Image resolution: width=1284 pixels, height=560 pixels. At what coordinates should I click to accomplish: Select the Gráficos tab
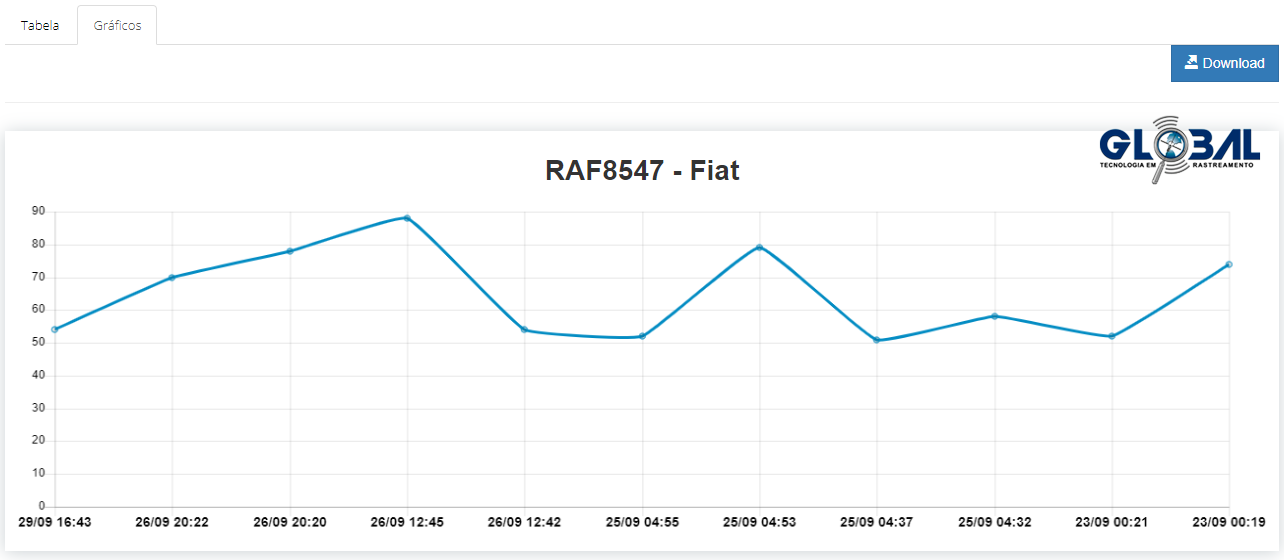point(117,26)
